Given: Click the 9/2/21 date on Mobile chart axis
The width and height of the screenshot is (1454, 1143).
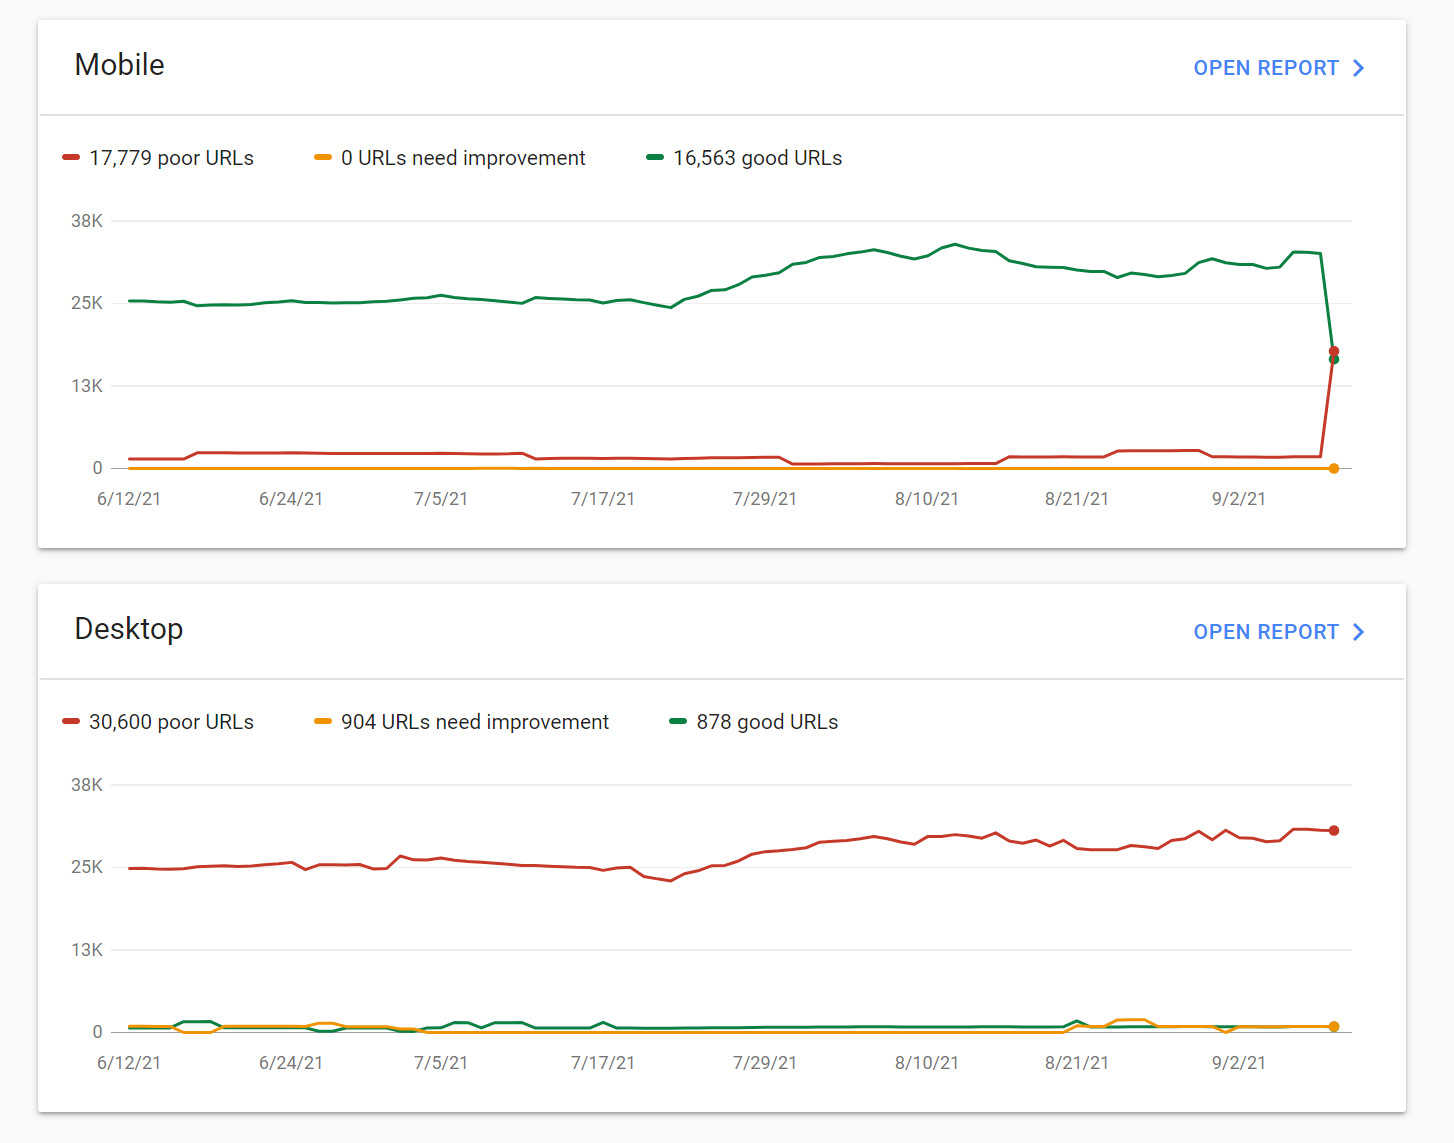Looking at the screenshot, I should point(1239,499).
